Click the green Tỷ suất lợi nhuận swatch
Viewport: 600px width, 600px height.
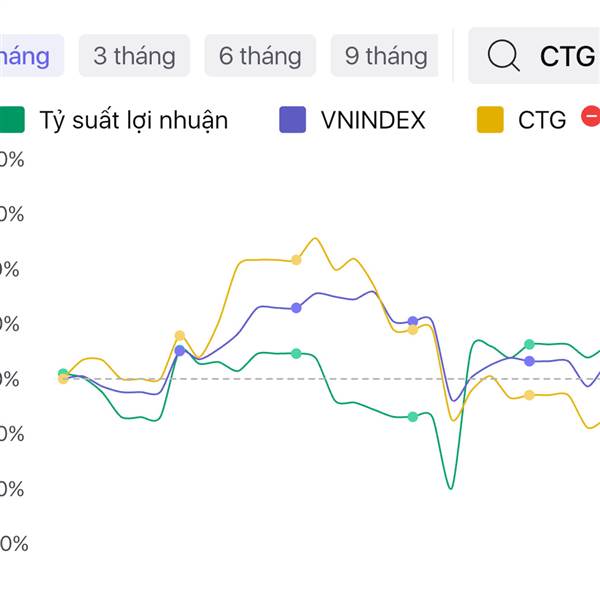point(11,121)
